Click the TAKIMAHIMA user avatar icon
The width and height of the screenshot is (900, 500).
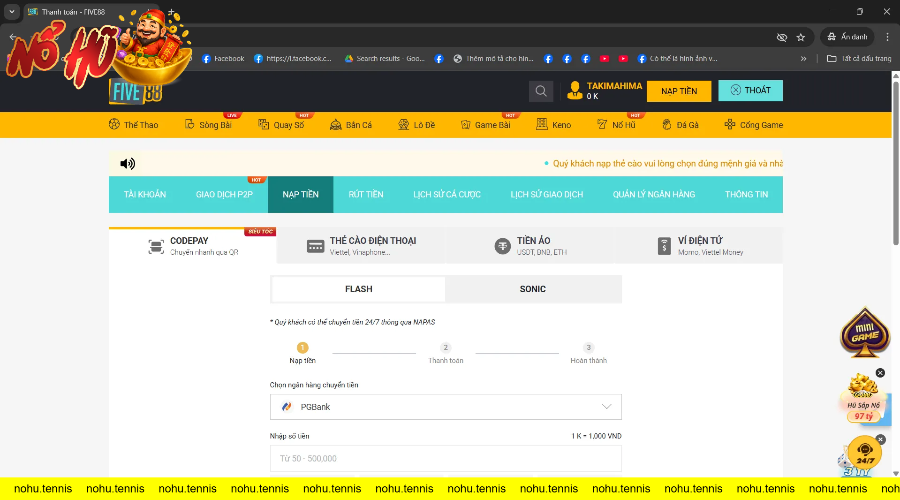click(x=574, y=91)
